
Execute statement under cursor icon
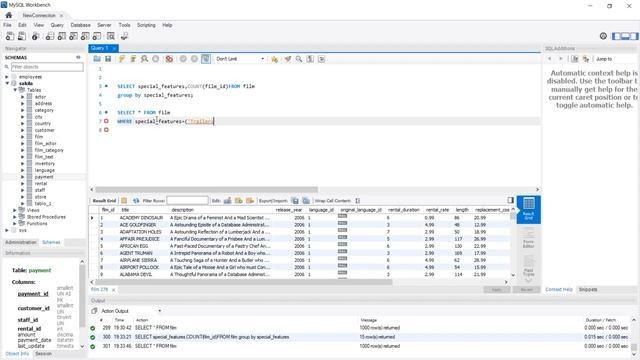click(x=133, y=59)
